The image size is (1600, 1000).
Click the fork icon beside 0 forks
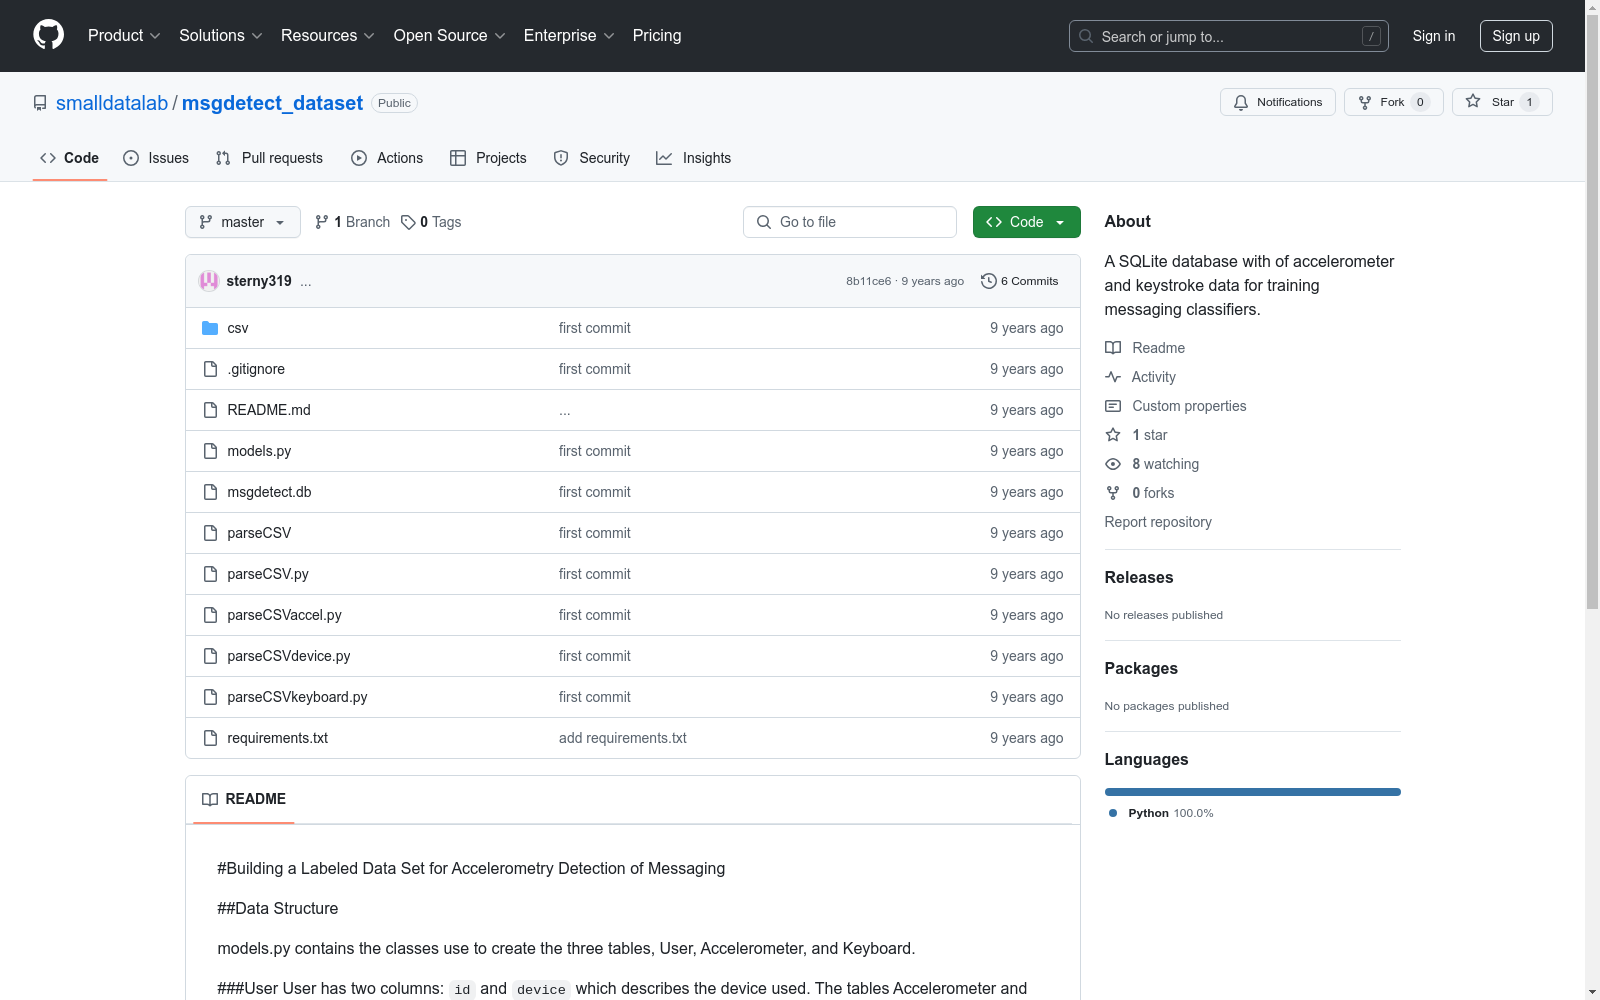(x=1113, y=493)
